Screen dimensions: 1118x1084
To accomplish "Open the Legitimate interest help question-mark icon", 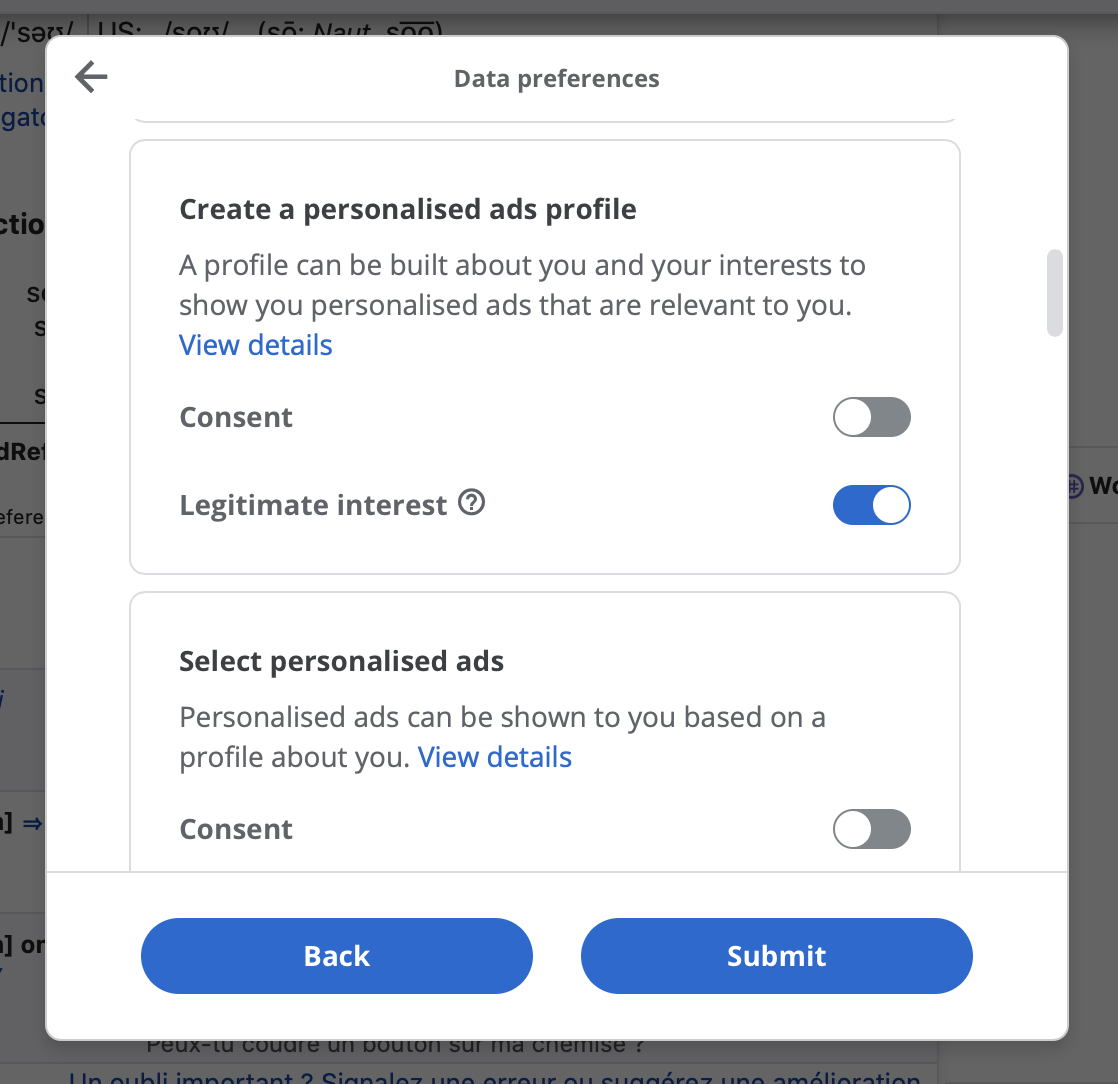I will [x=471, y=503].
